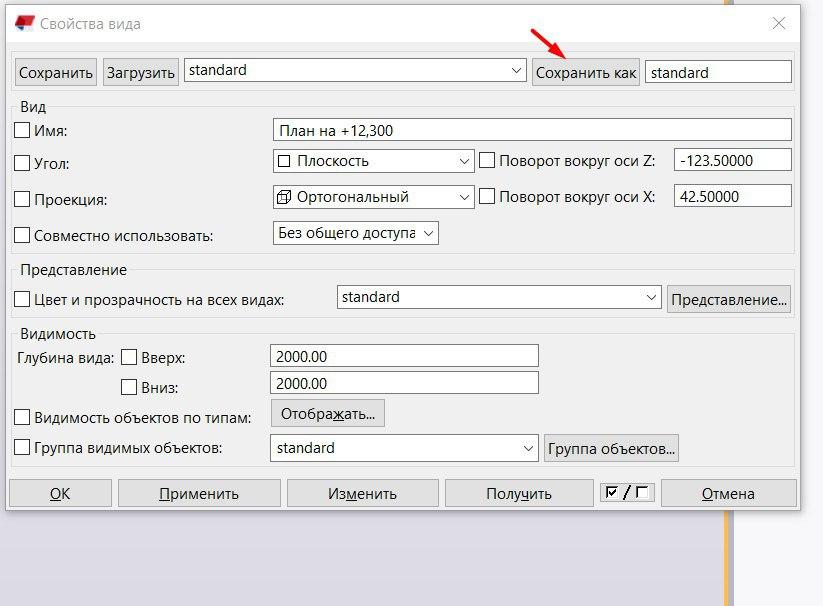This screenshot has height=606, width=823.
Task: Click the check/uncheck all toggle button
Action: point(627,492)
